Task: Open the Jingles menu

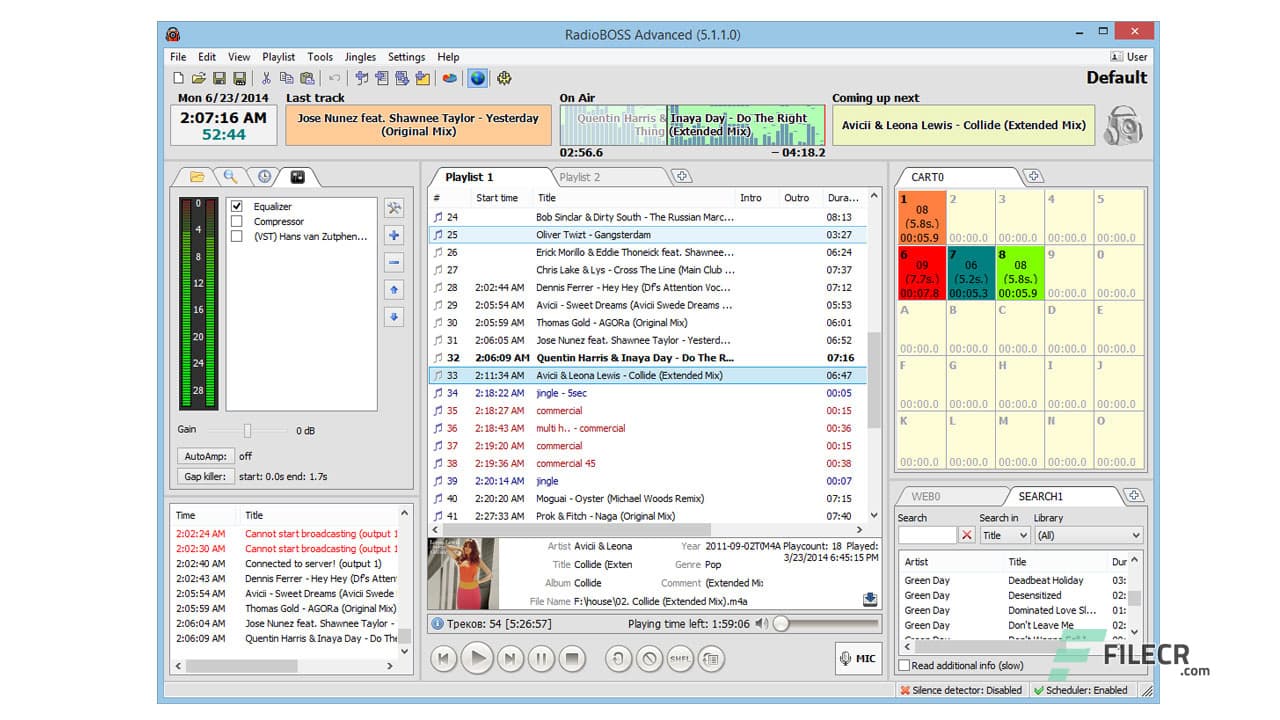Action: coord(359,56)
